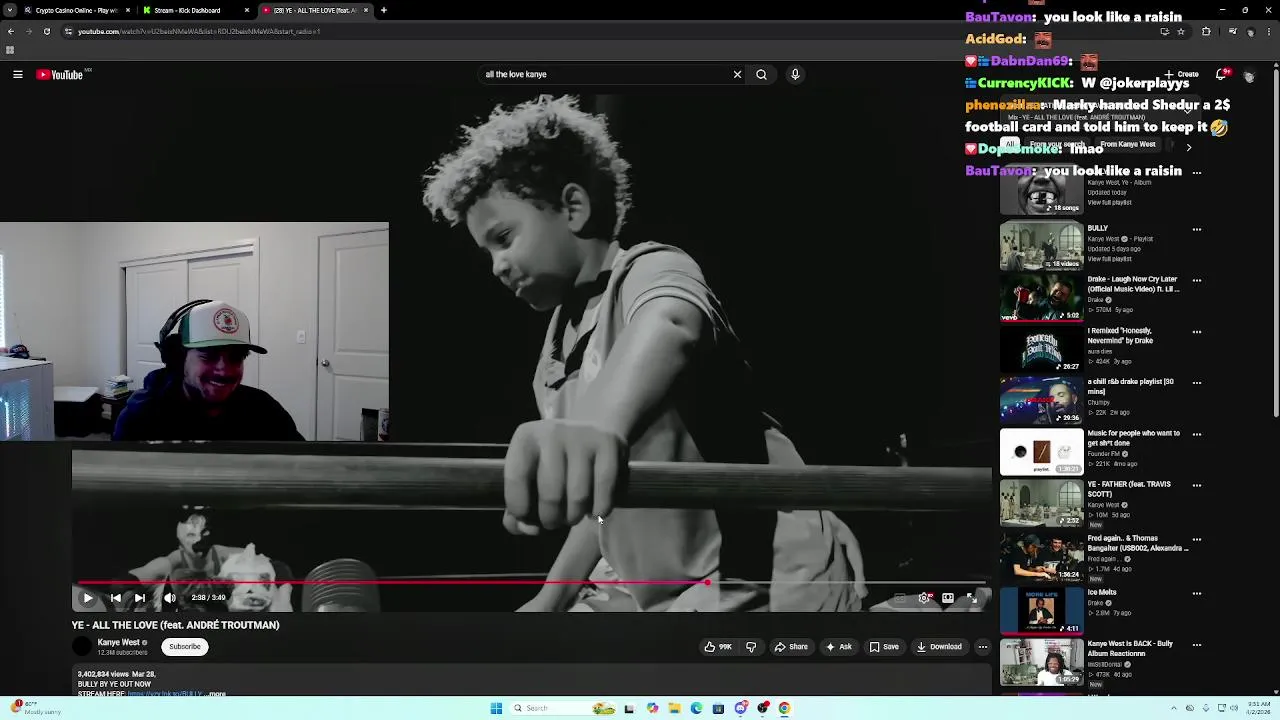Select the 'From Kanye West' filter chip
Image resolution: width=1280 pixels, height=720 pixels.
click(1128, 145)
